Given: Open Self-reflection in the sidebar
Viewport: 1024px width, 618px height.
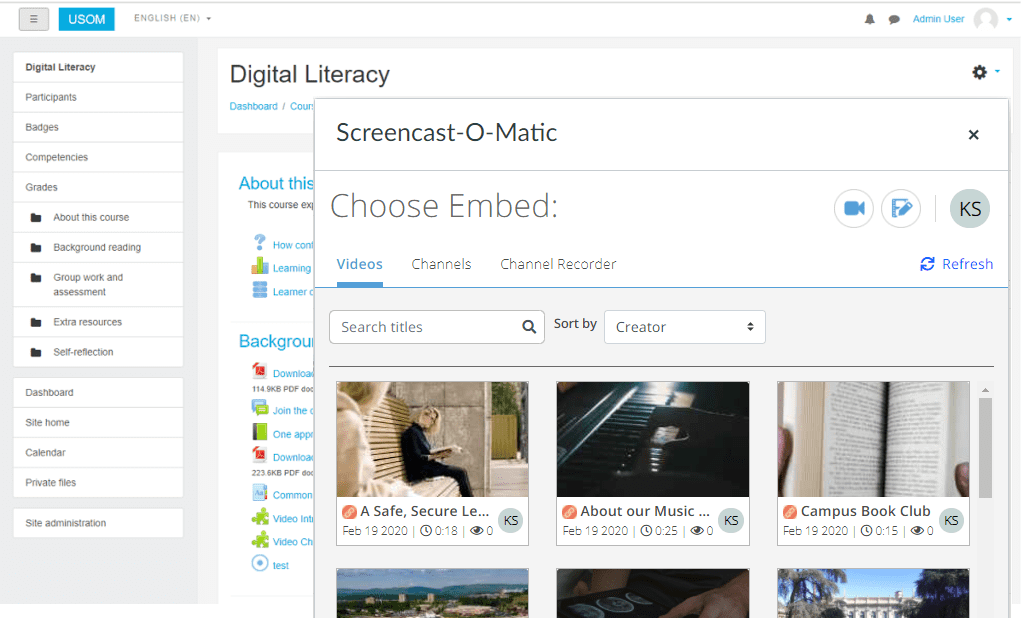Looking at the screenshot, I should point(98,352).
